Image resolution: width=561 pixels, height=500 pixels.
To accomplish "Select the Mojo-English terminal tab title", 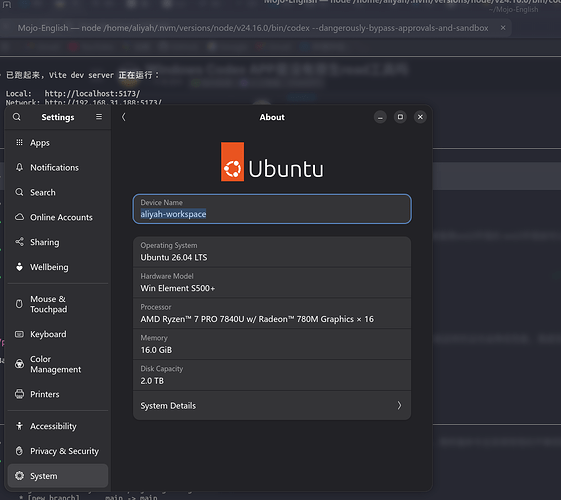I will click(253, 28).
